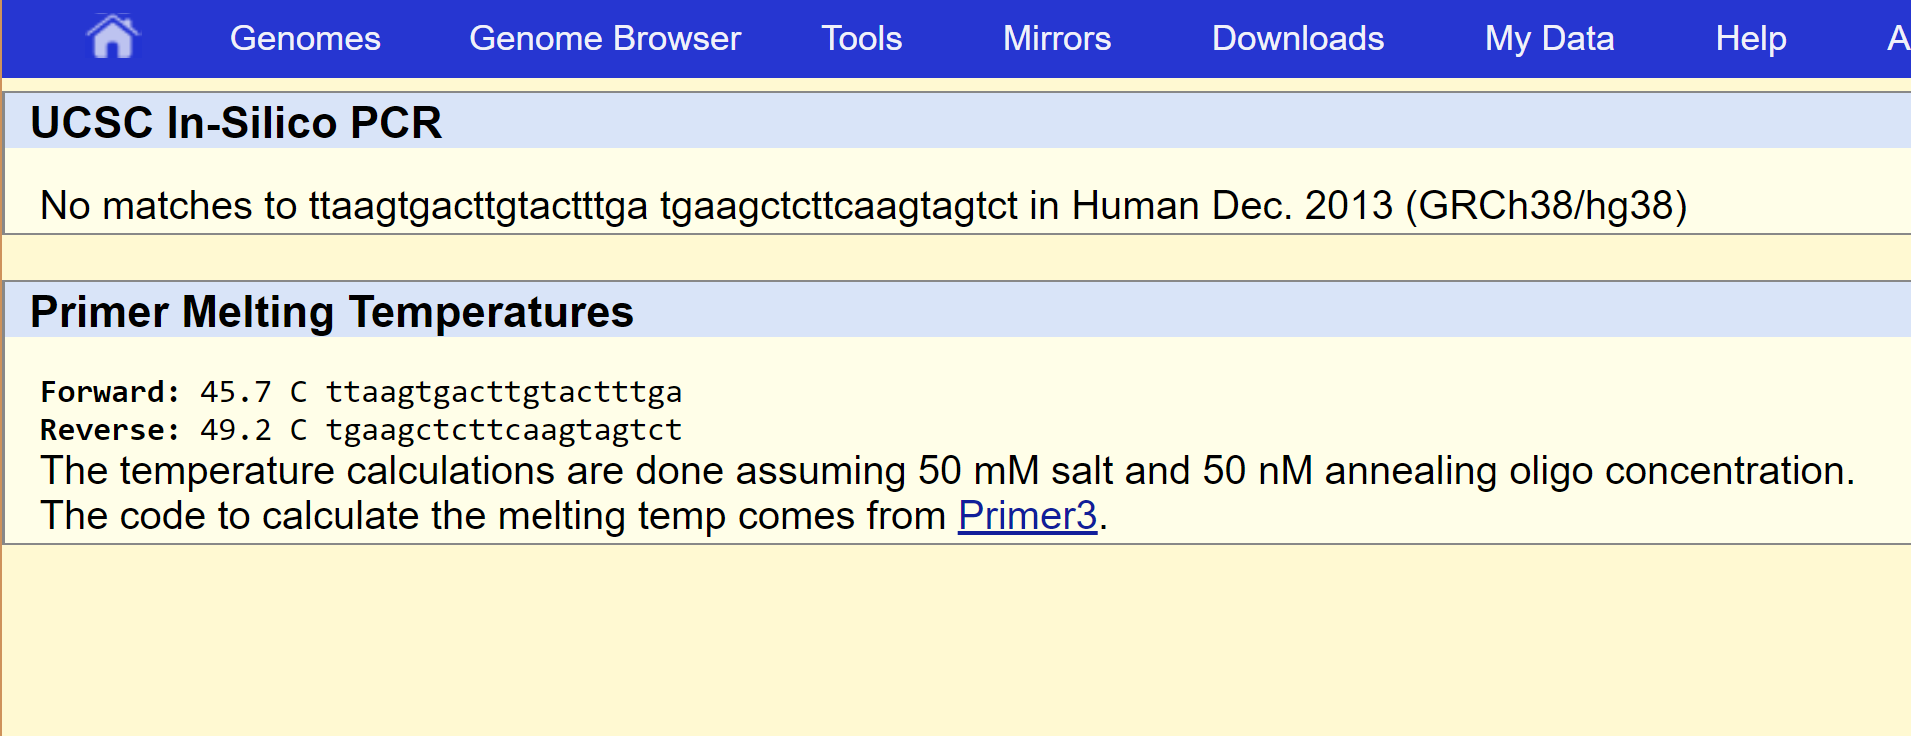This screenshot has width=1911, height=736.
Task: Click the reverse melting temperature 49.2
Action: coord(235,430)
